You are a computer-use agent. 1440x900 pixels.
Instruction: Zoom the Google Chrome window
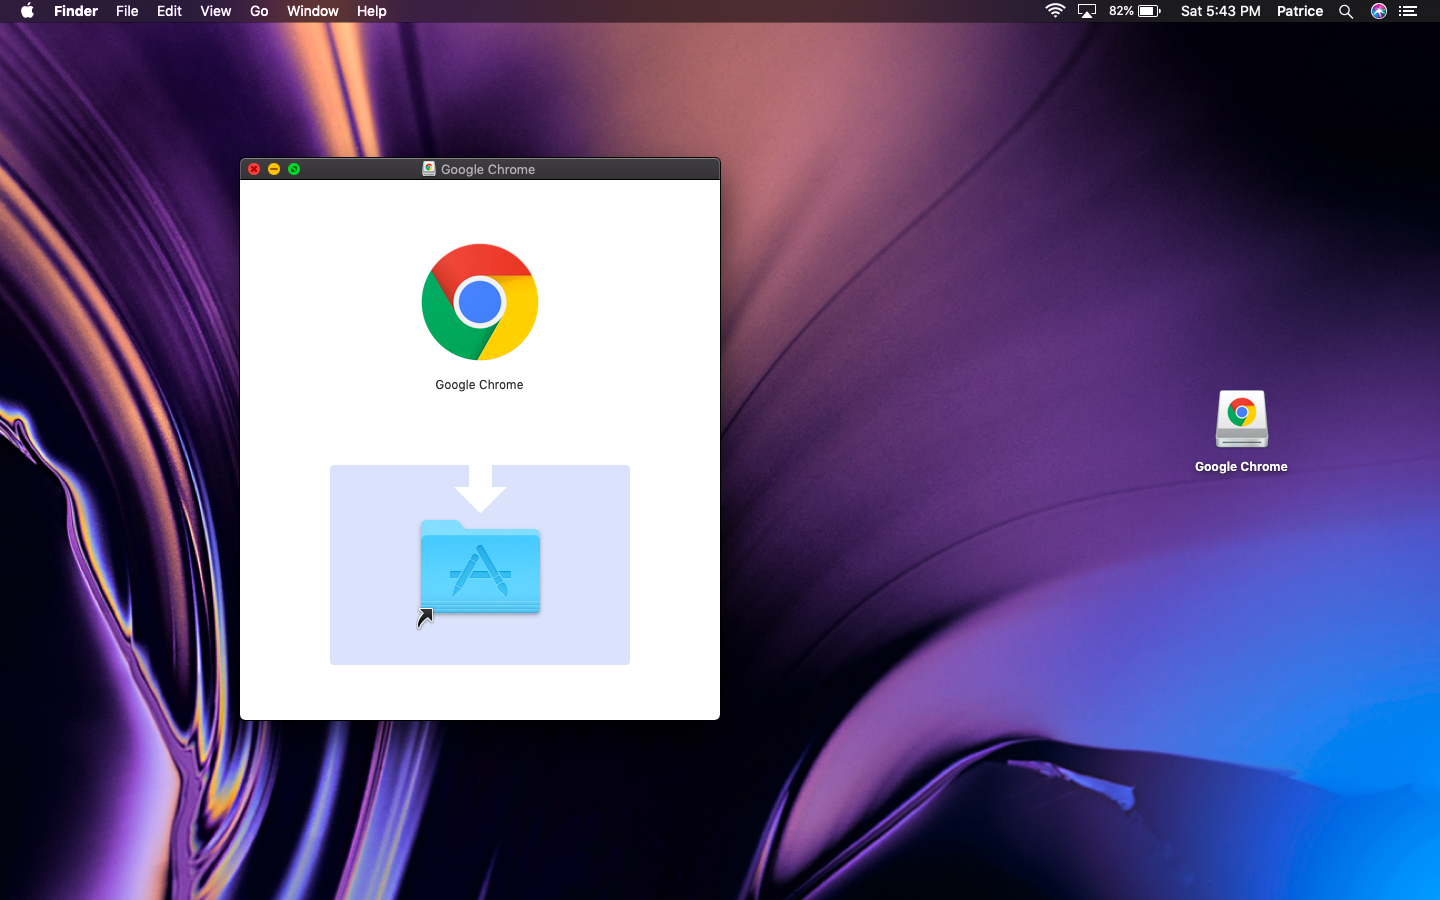pos(294,169)
